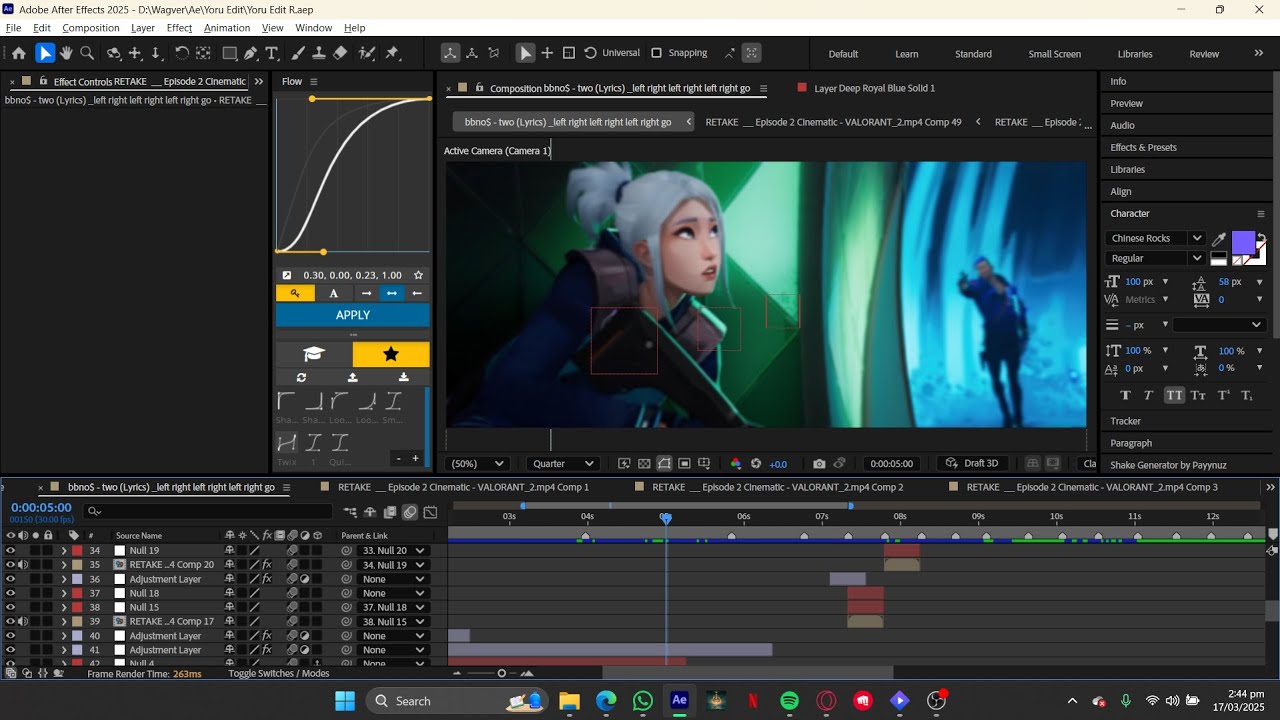Click the purple fill color swatch
Screen dimensions: 1280x720
point(1242,243)
